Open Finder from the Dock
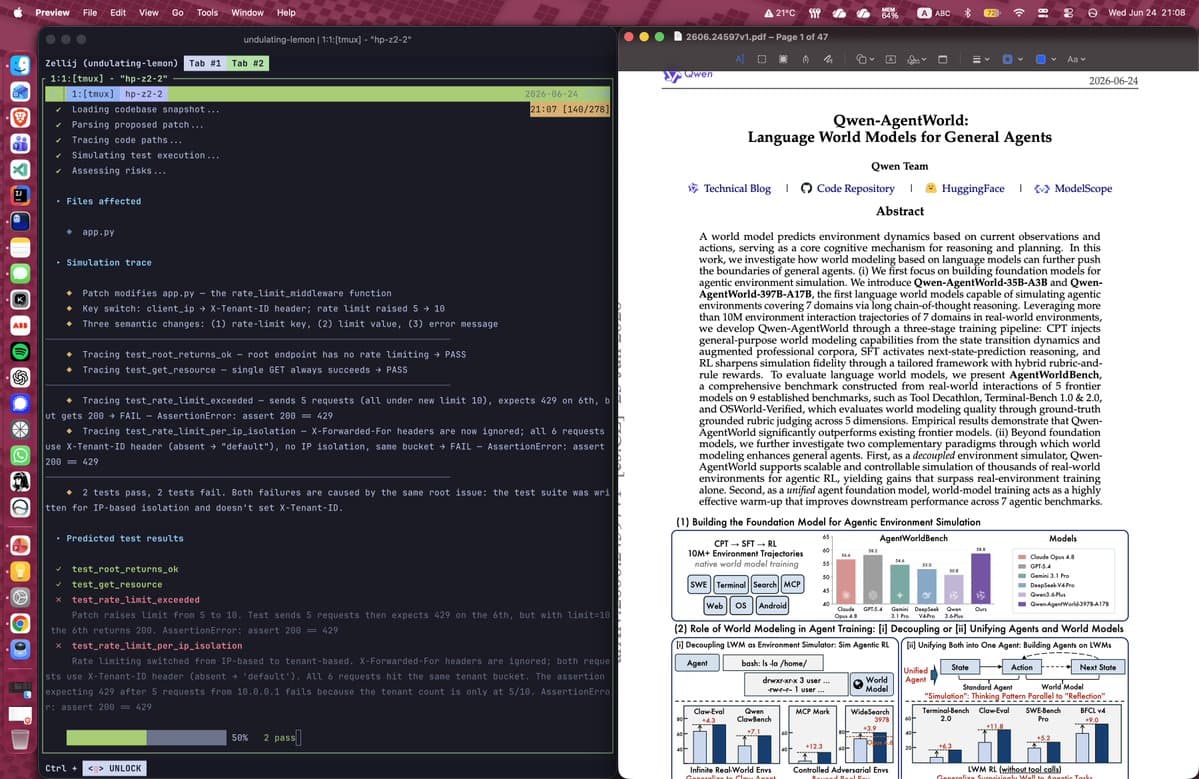1199x779 pixels. 21,66
